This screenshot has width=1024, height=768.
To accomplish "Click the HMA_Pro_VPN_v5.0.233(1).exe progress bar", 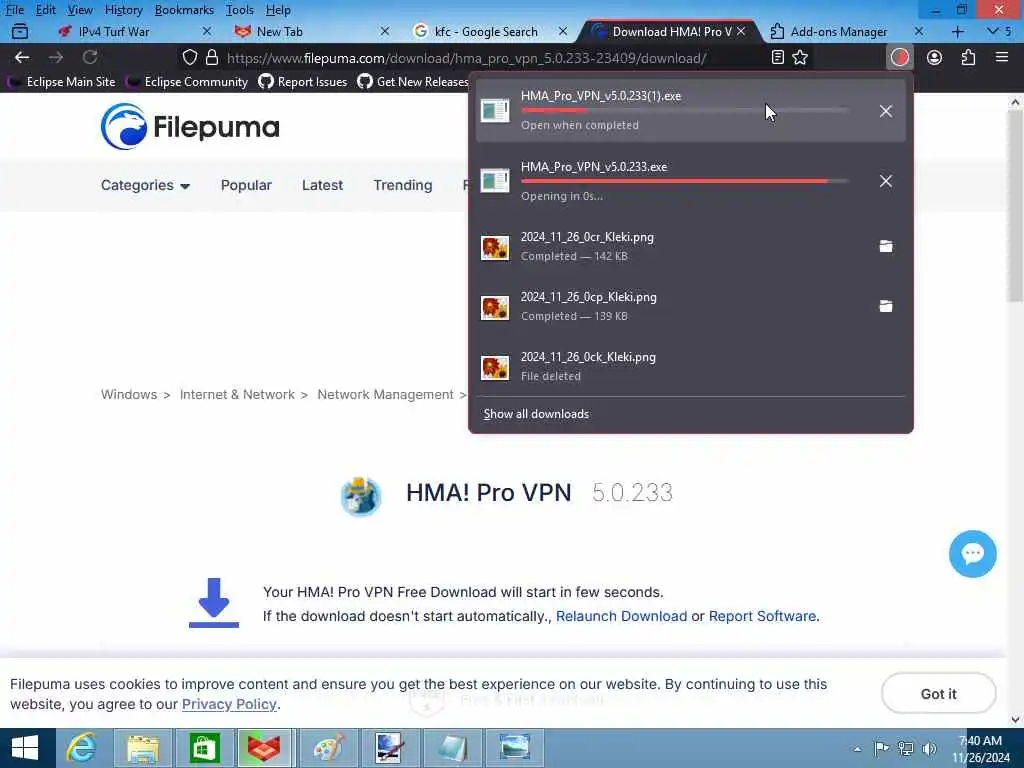I will (685, 110).
